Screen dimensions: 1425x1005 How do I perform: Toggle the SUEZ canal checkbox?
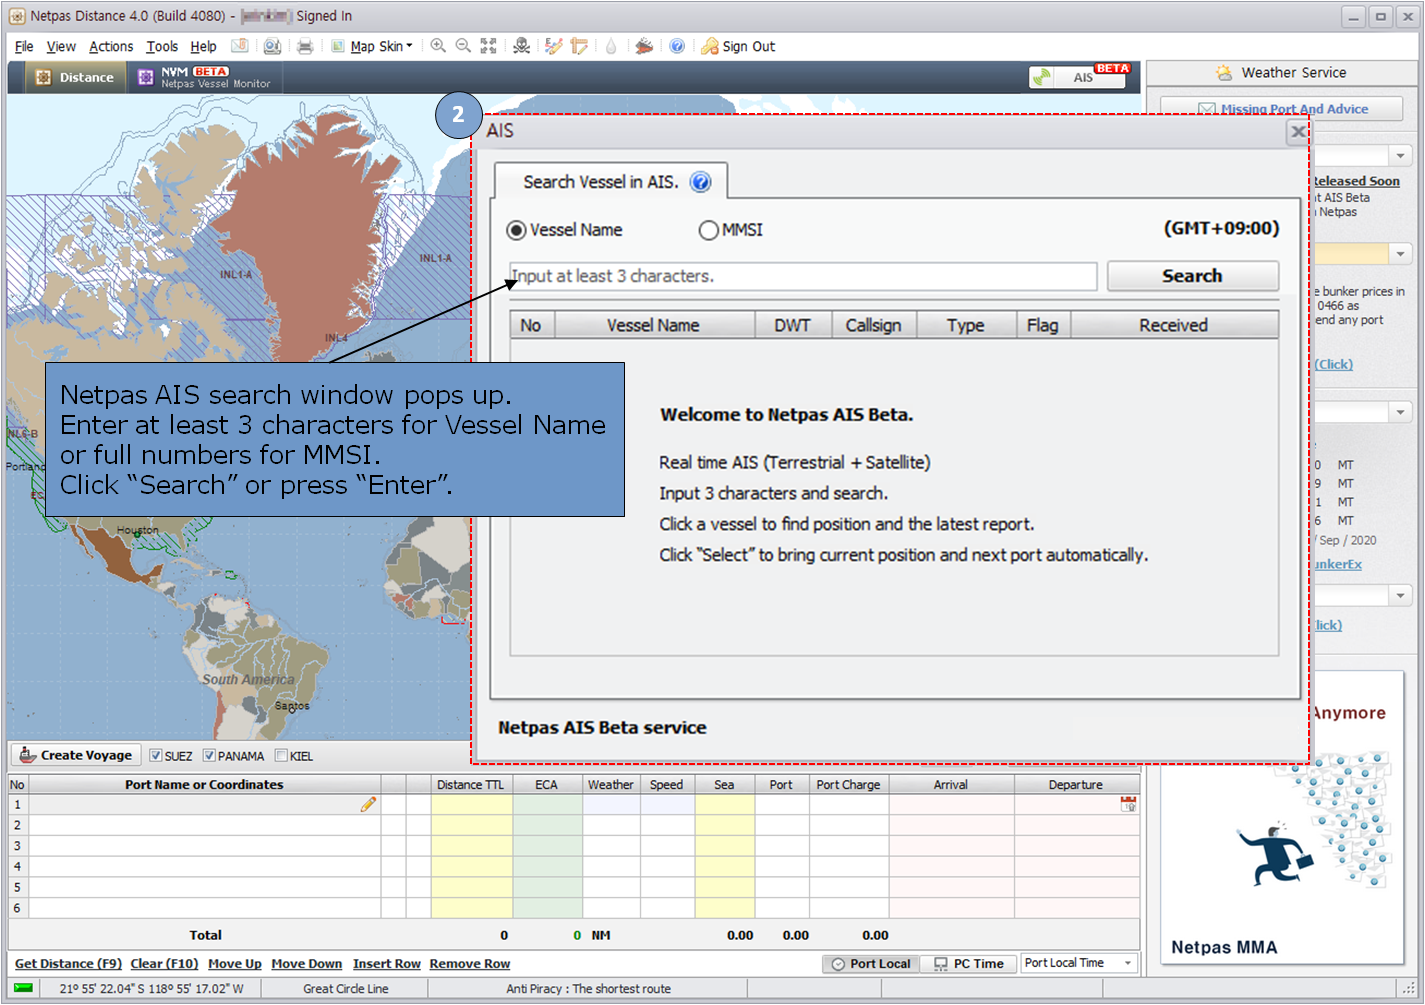click(x=155, y=756)
